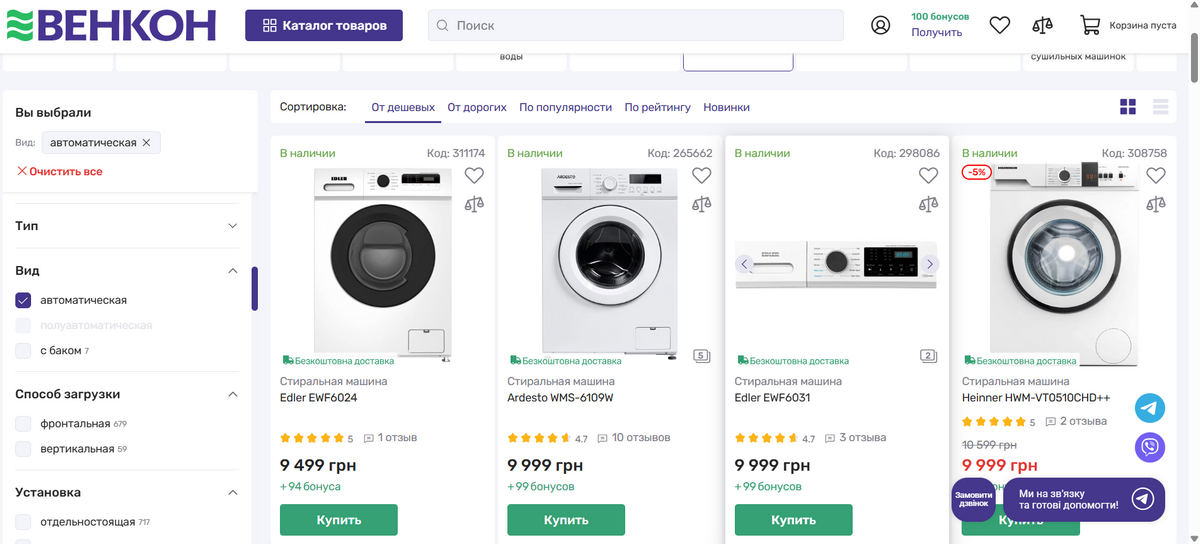Image resolution: width=1200 pixels, height=544 pixels.
Task: Add Heinner HWM-VT0510CHD++ to comparison
Action: [x=1156, y=204]
